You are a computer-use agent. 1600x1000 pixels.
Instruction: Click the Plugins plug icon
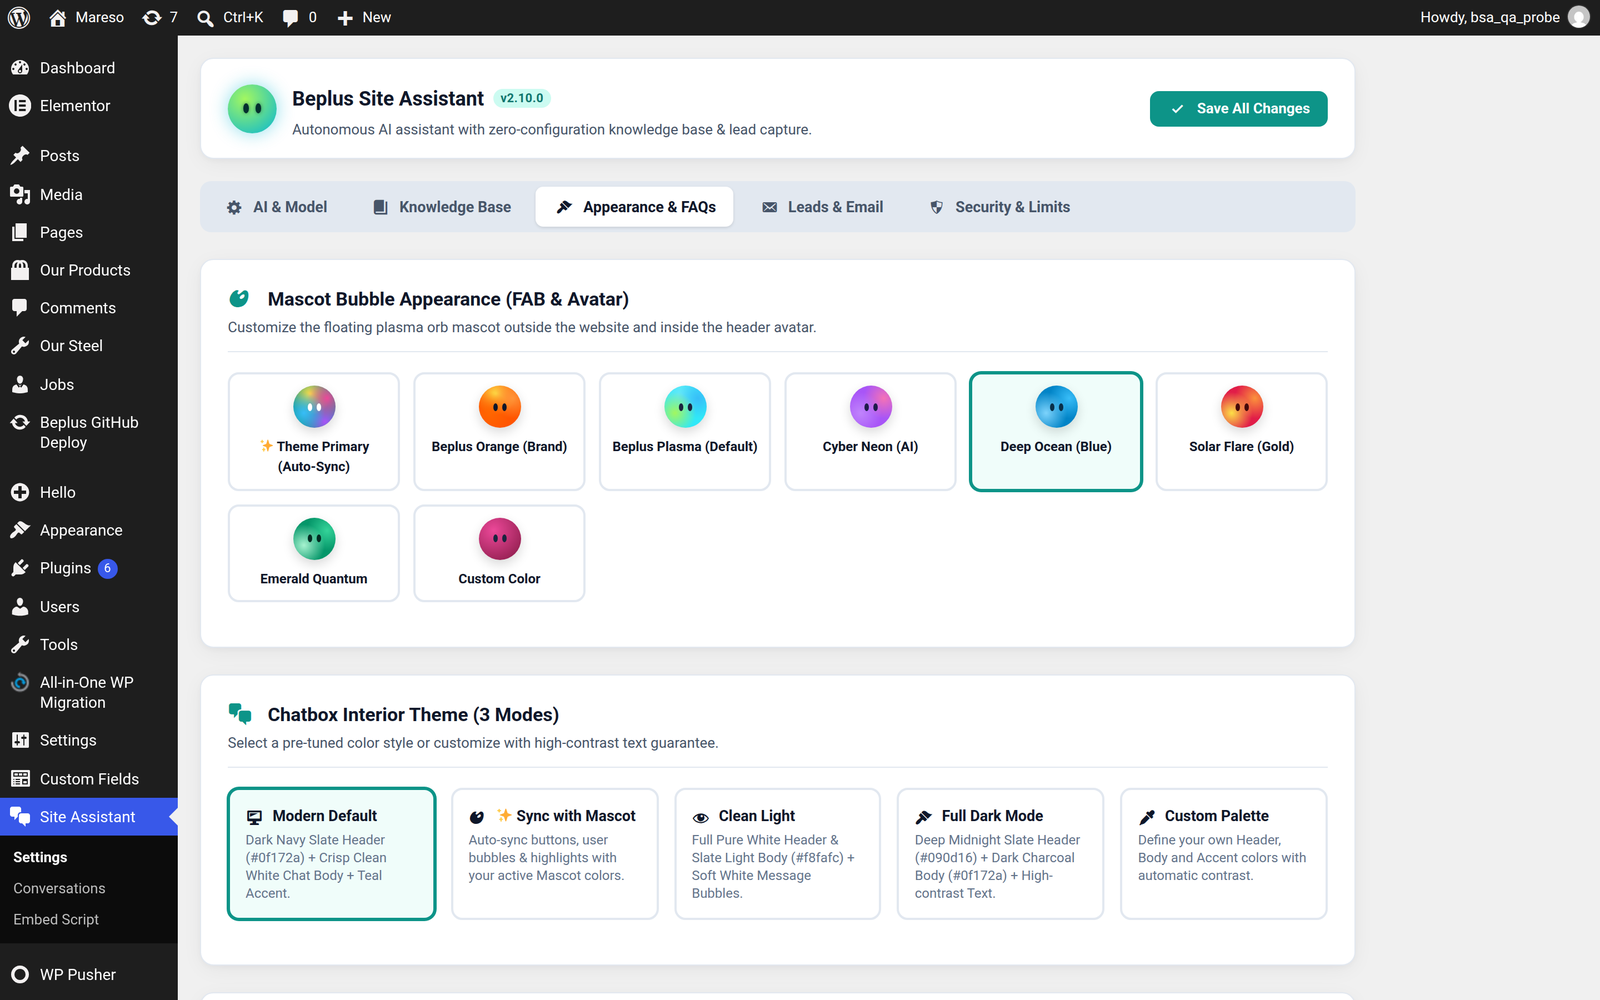(20, 568)
